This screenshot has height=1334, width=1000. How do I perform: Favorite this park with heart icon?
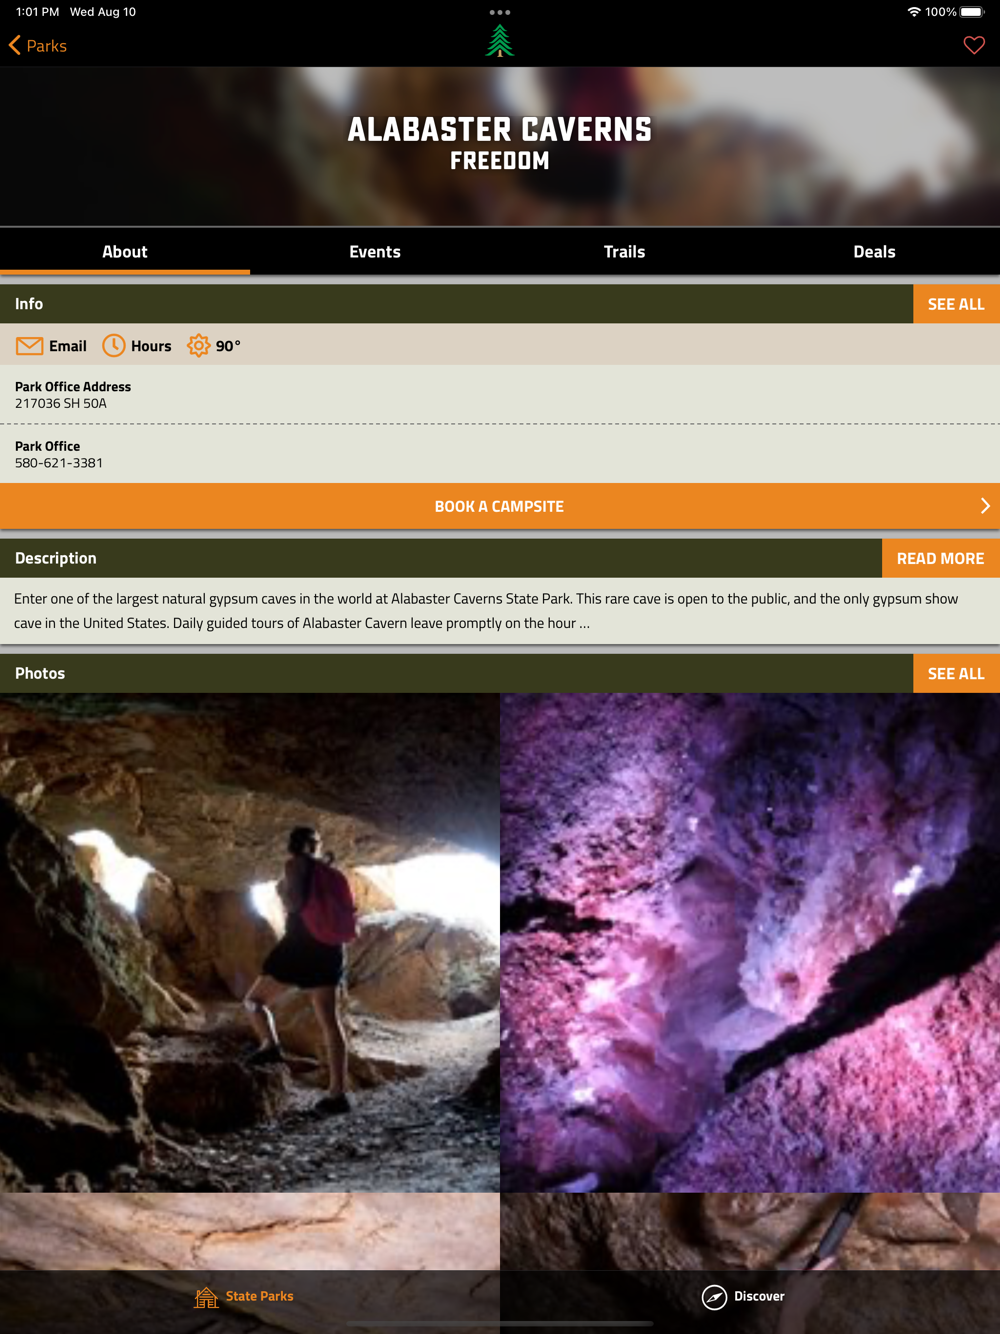pyautogui.click(x=974, y=45)
